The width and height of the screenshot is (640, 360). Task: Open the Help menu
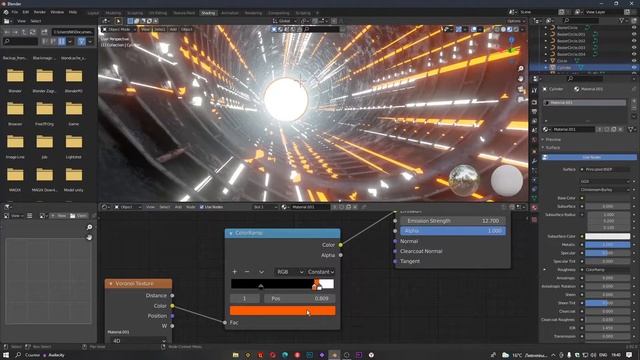(73, 12)
